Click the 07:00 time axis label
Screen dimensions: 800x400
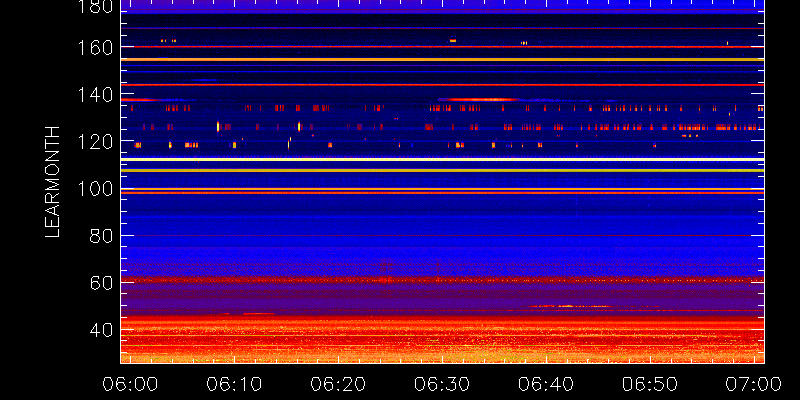coord(754,384)
